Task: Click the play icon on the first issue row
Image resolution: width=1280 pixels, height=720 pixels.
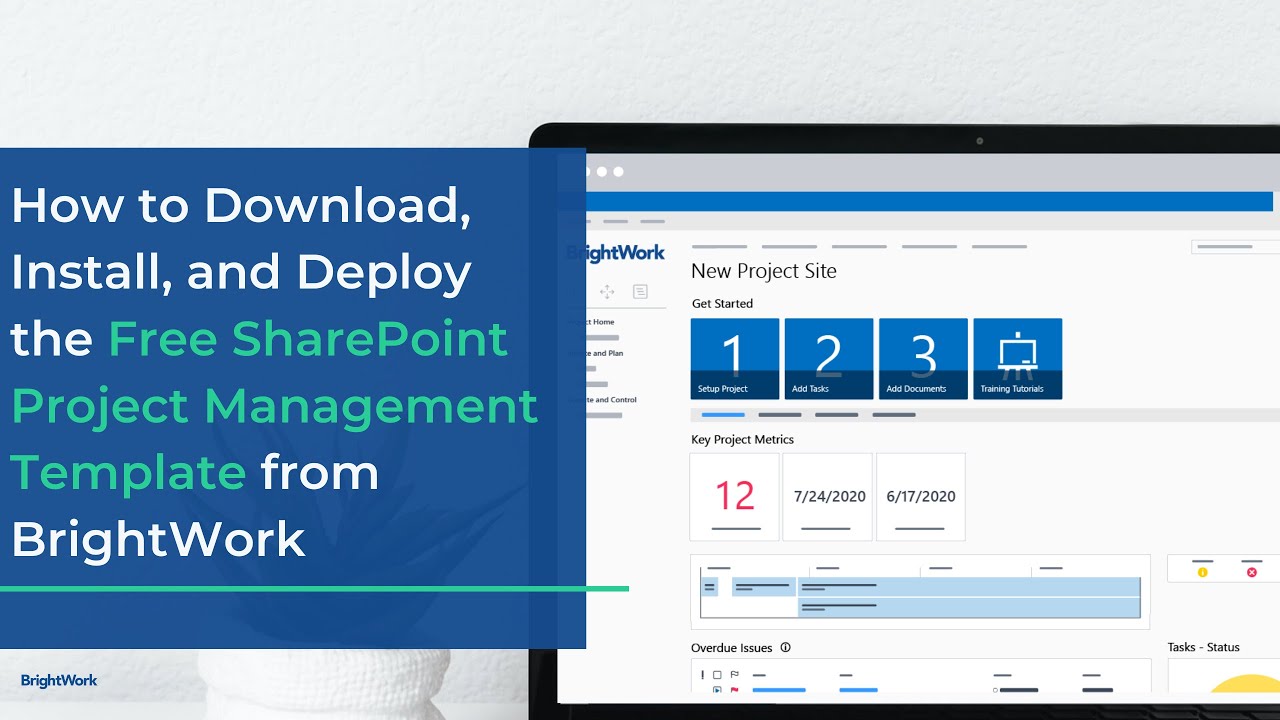Action: pos(717,690)
